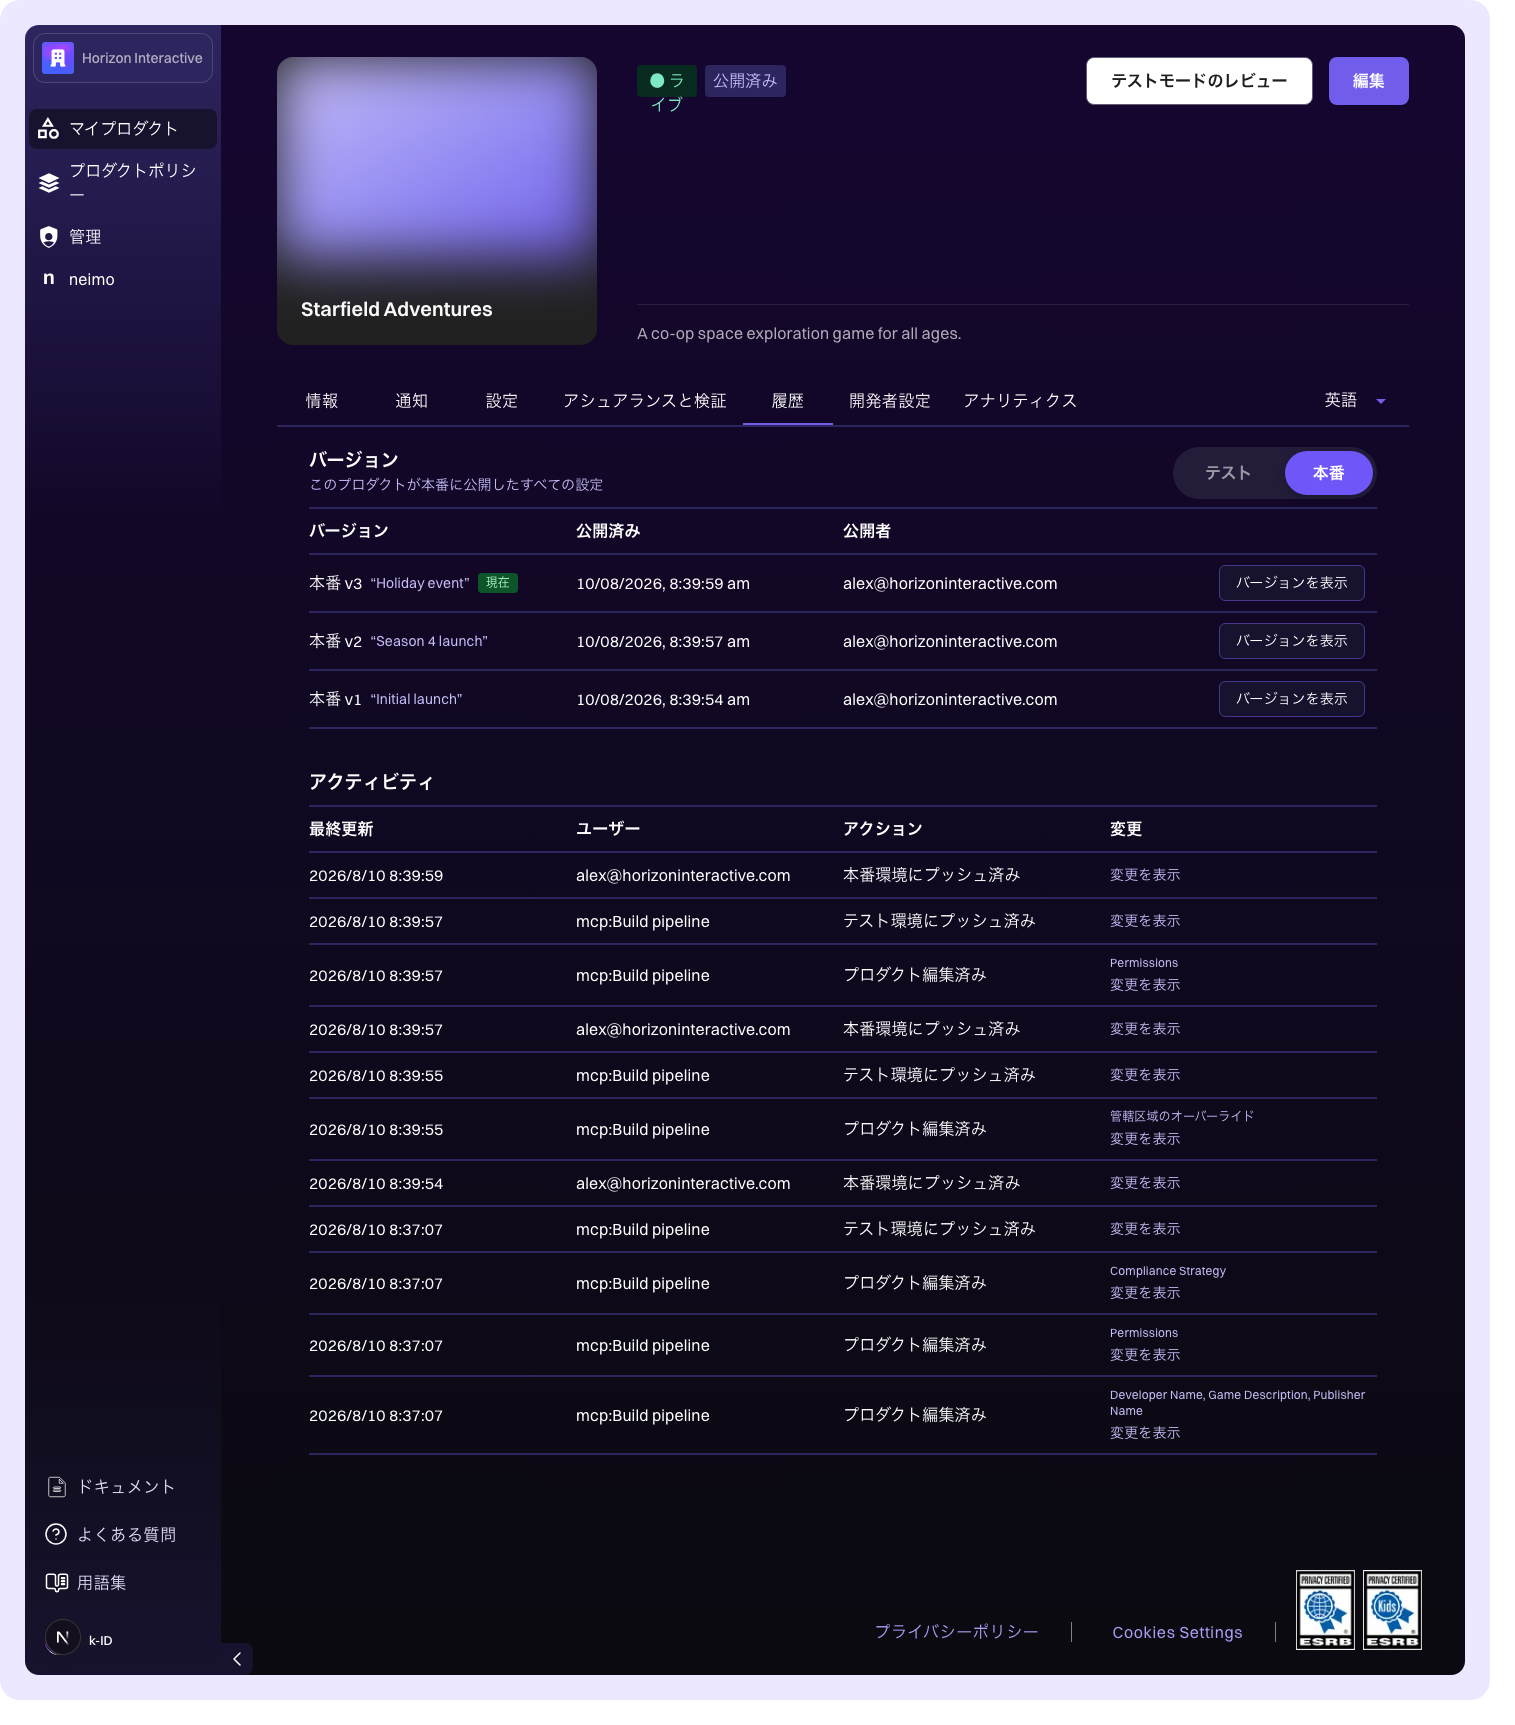Screen dimensions: 1515x1725
Task: Click the ESRB Privacy Certified badge
Action: click(x=1325, y=1610)
